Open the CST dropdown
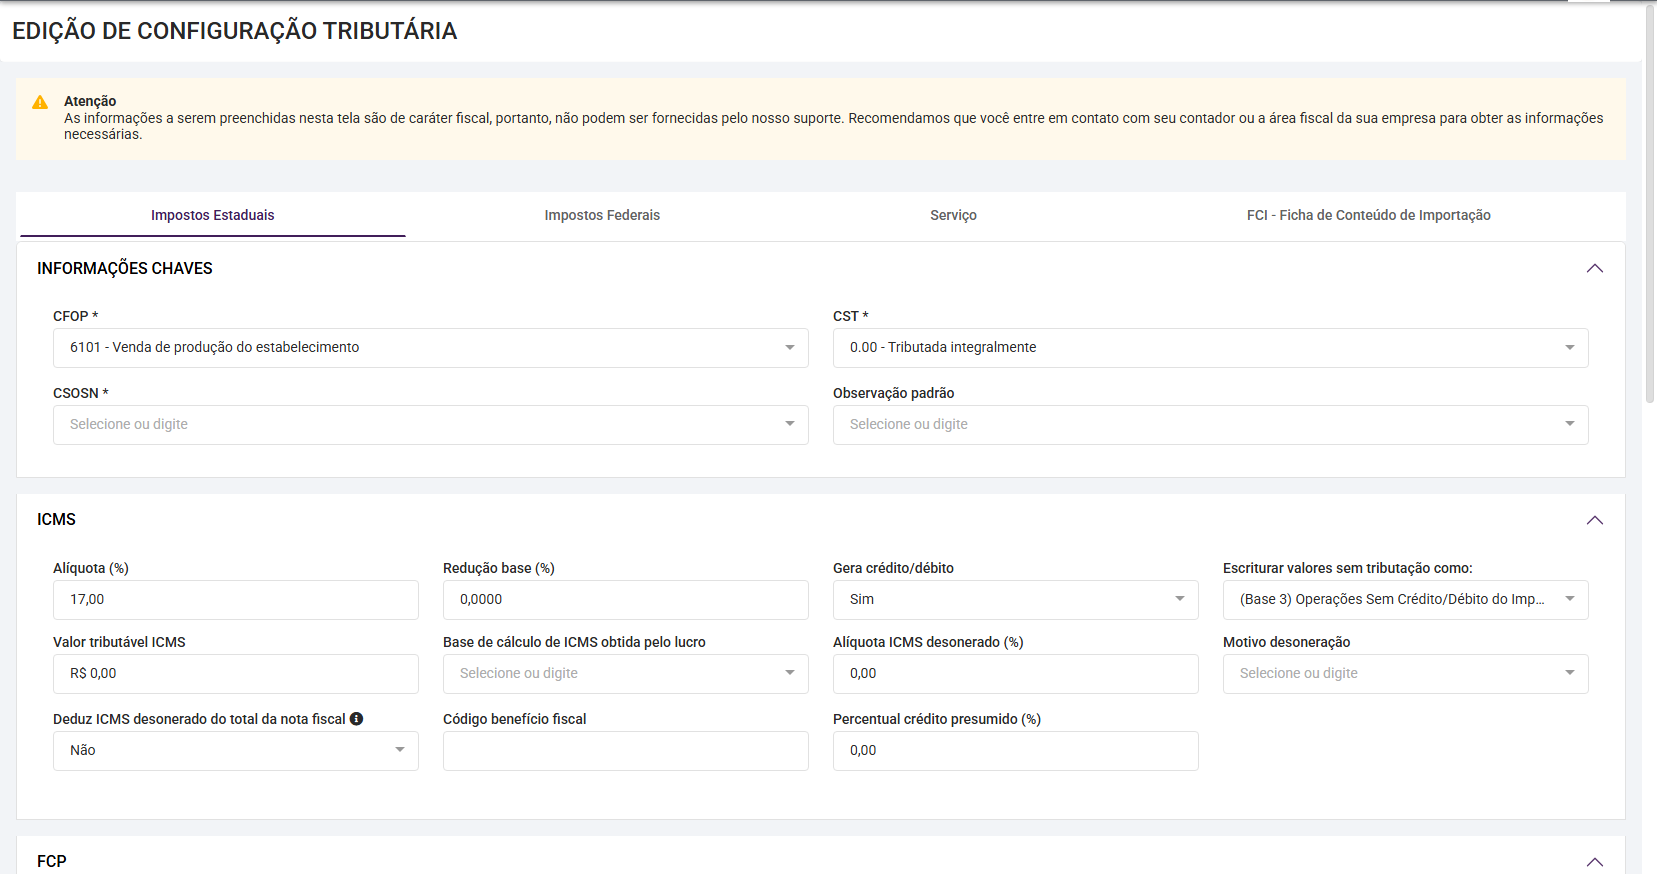 tap(1211, 348)
